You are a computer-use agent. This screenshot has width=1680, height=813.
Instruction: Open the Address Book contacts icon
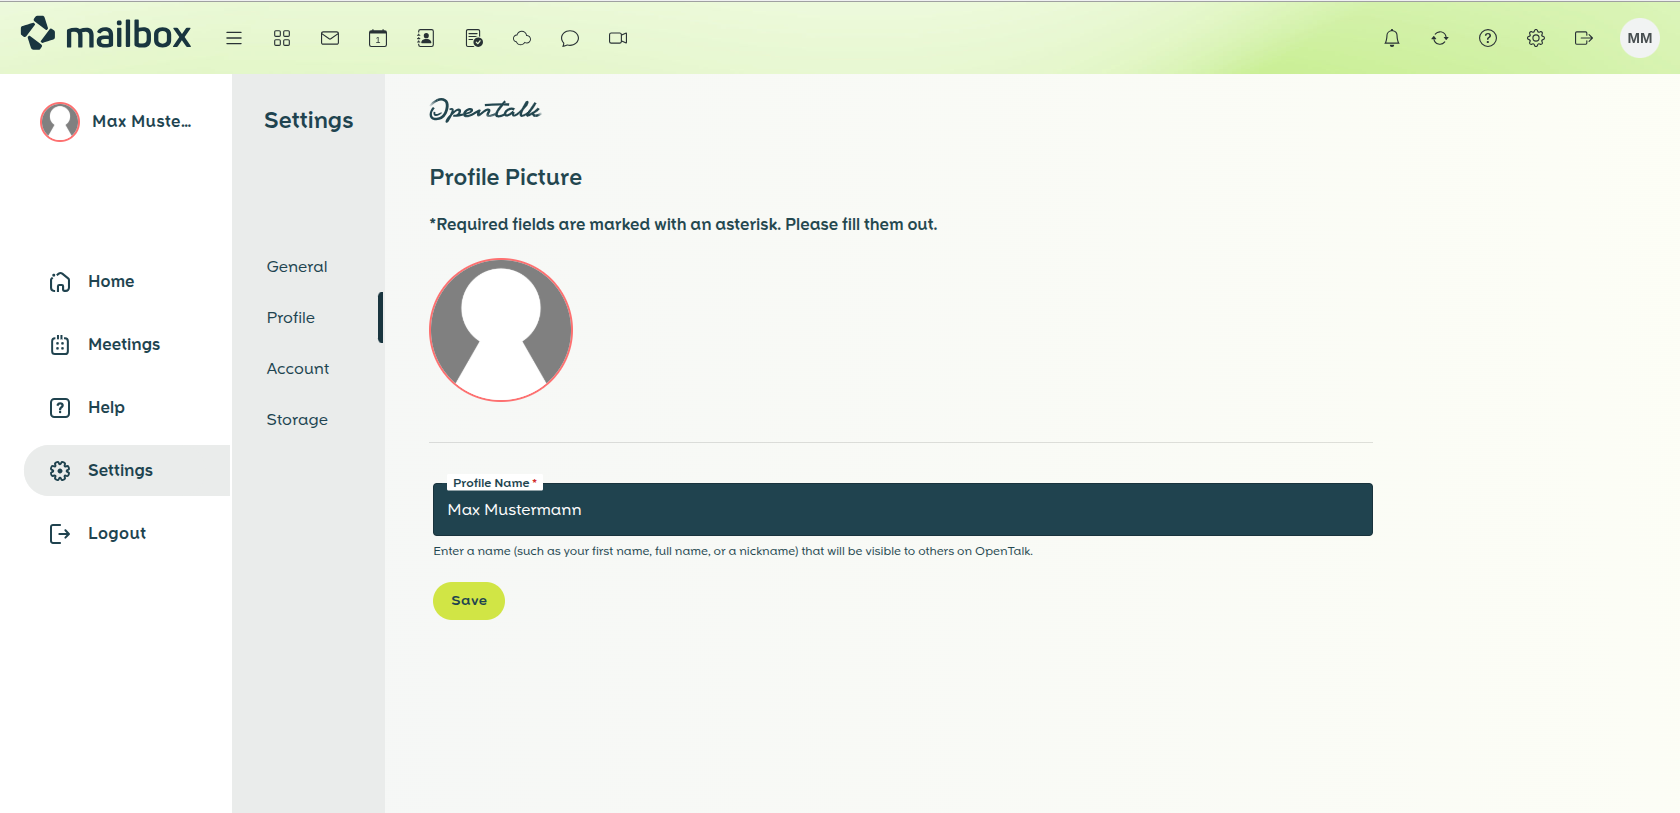click(426, 38)
